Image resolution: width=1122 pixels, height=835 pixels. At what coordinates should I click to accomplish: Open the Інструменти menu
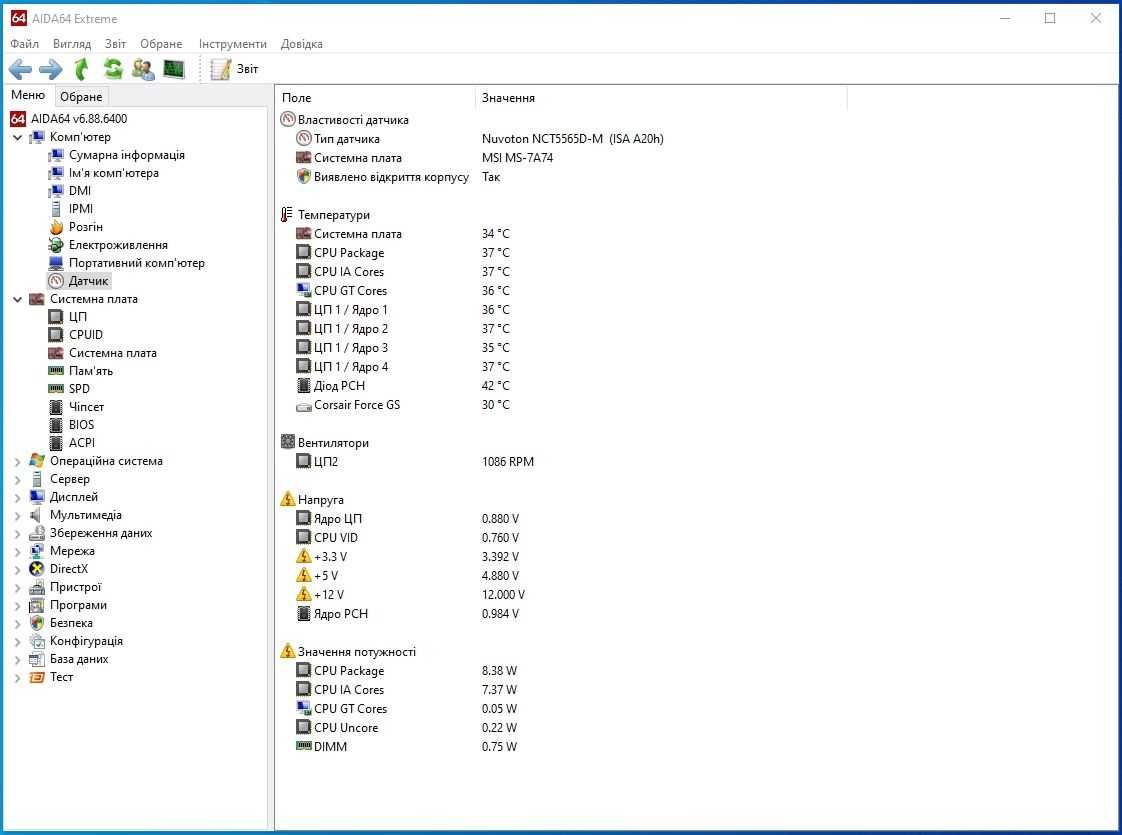tap(233, 44)
